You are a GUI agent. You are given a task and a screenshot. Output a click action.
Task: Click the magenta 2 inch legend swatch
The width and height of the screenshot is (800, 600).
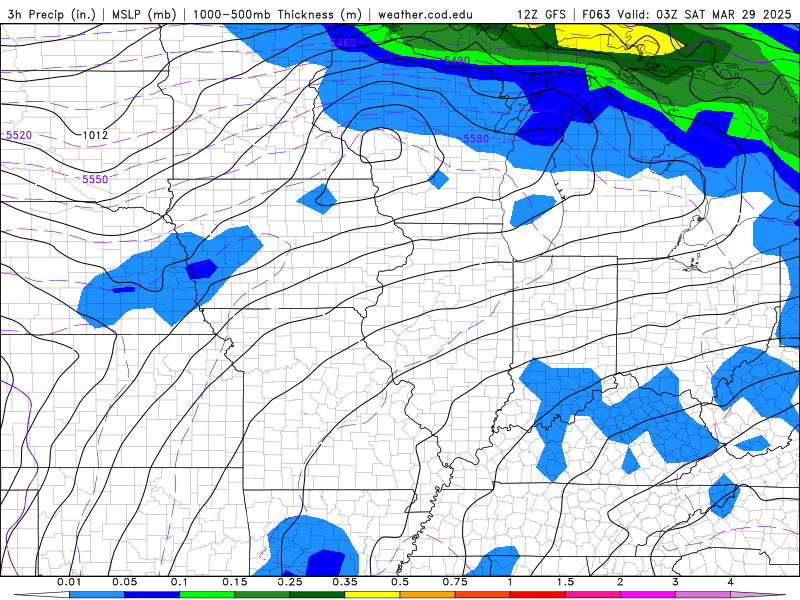[648, 595]
